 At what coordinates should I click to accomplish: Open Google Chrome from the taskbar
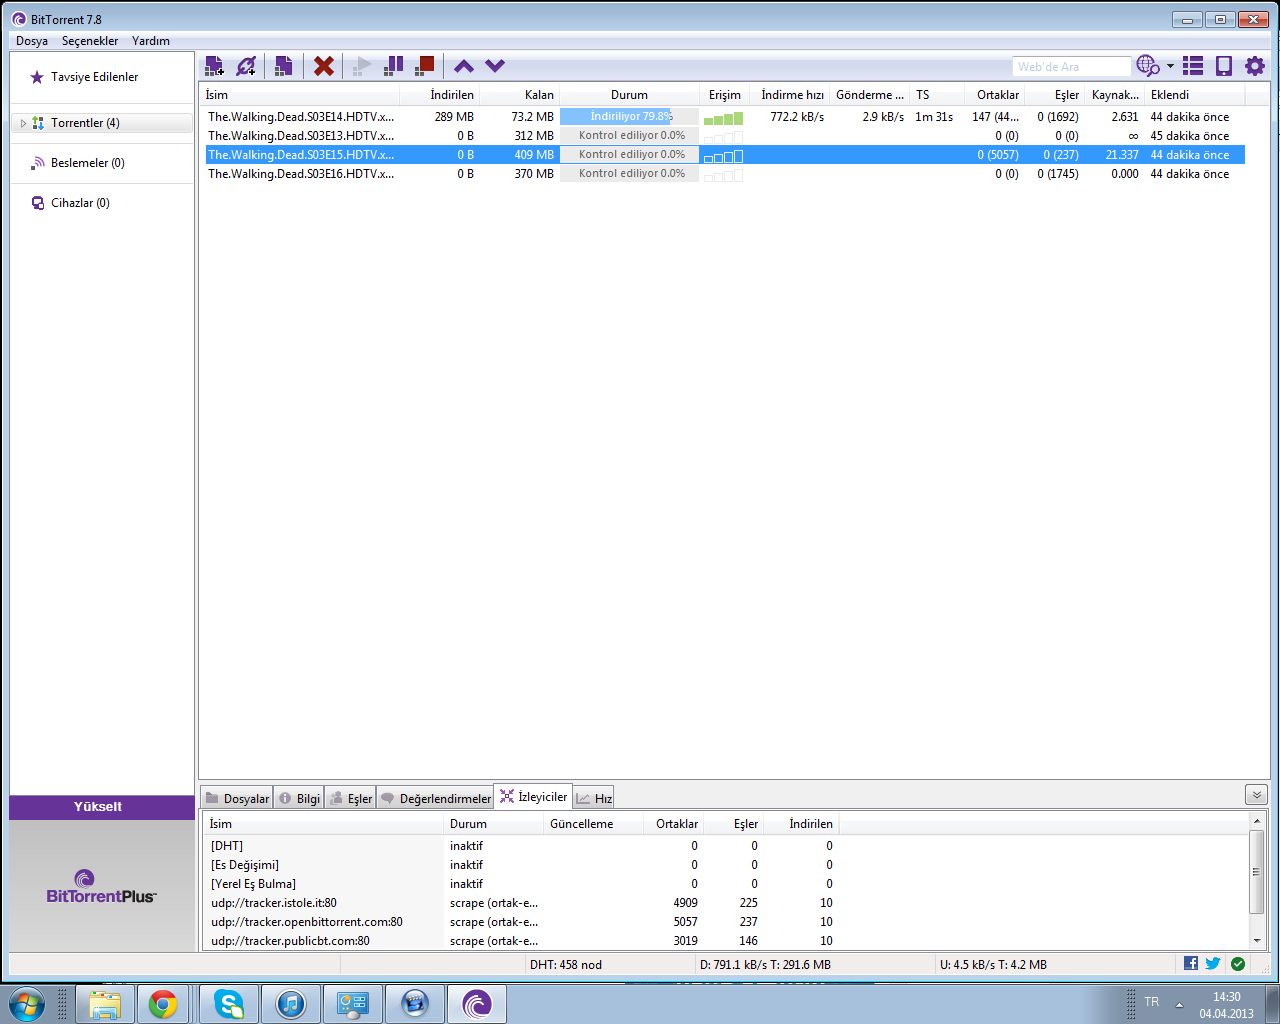coord(163,1004)
